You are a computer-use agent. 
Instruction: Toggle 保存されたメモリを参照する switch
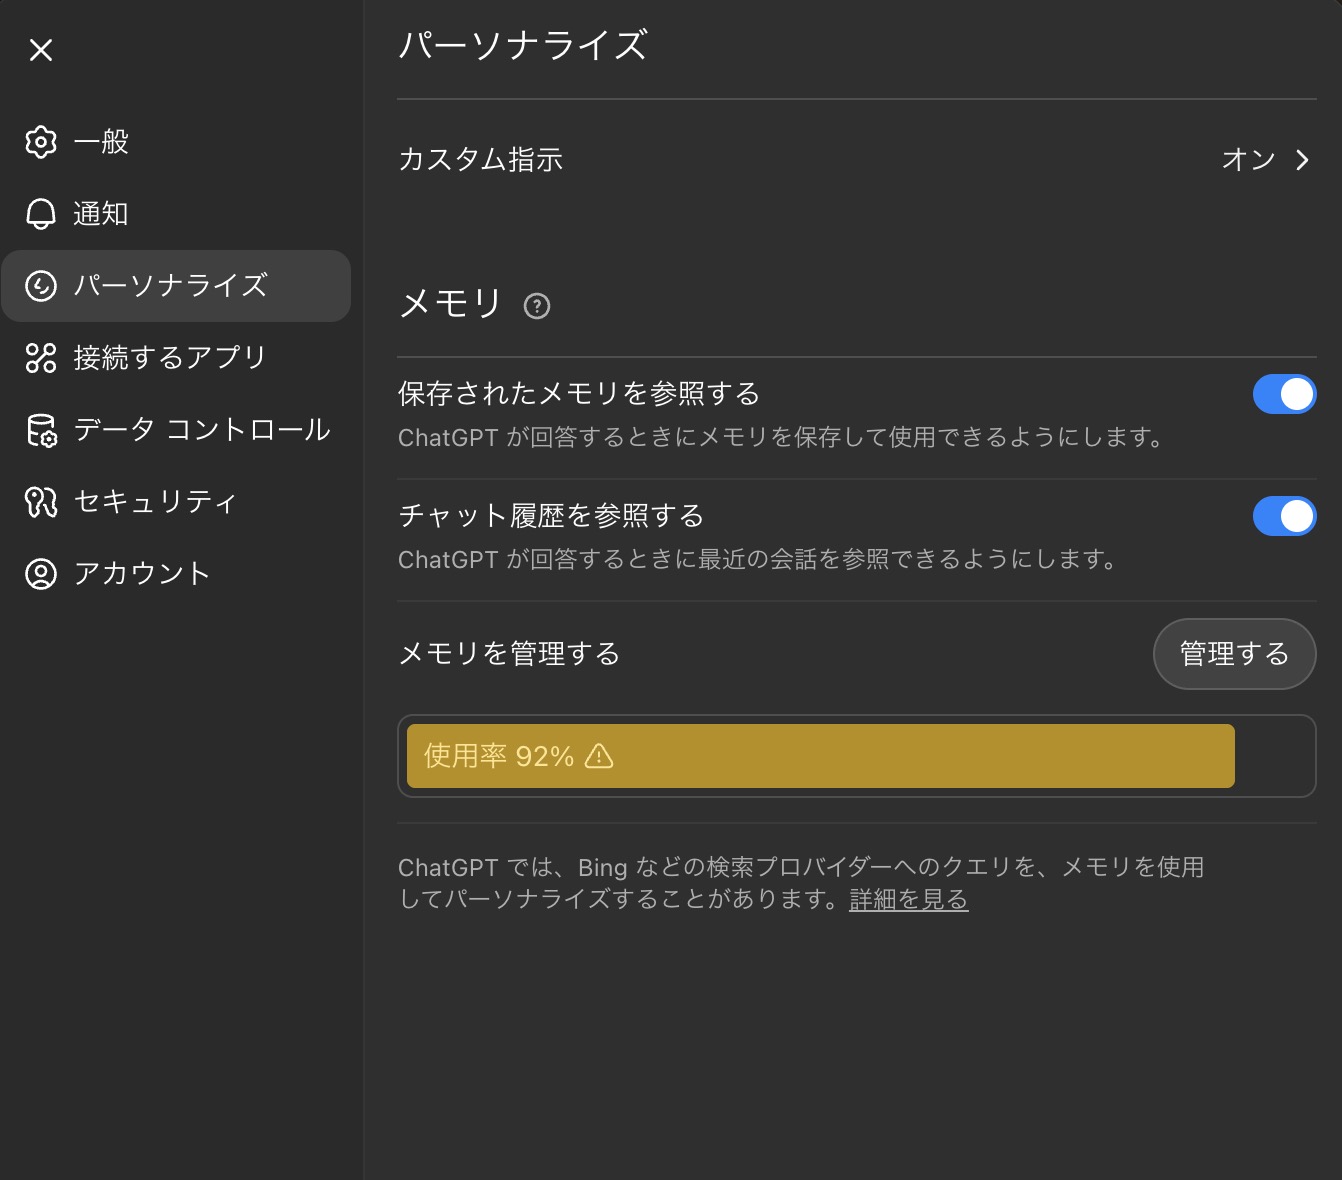tap(1285, 394)
